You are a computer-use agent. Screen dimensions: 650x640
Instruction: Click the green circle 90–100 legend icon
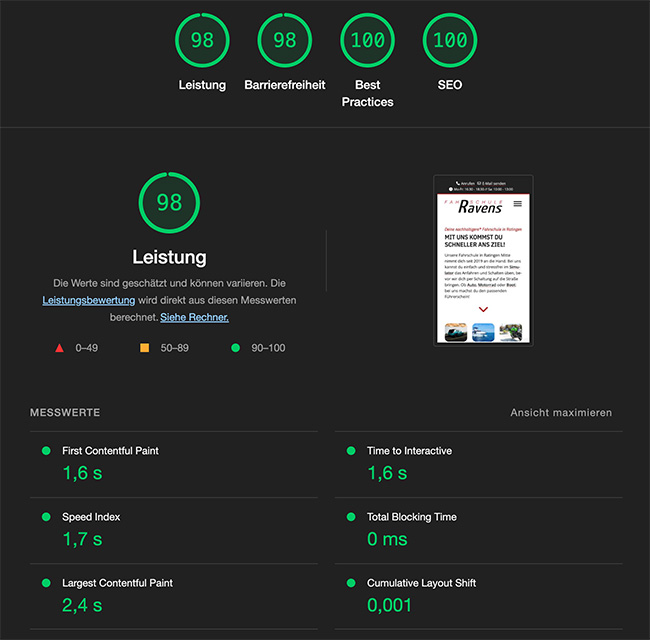[236, 348]
